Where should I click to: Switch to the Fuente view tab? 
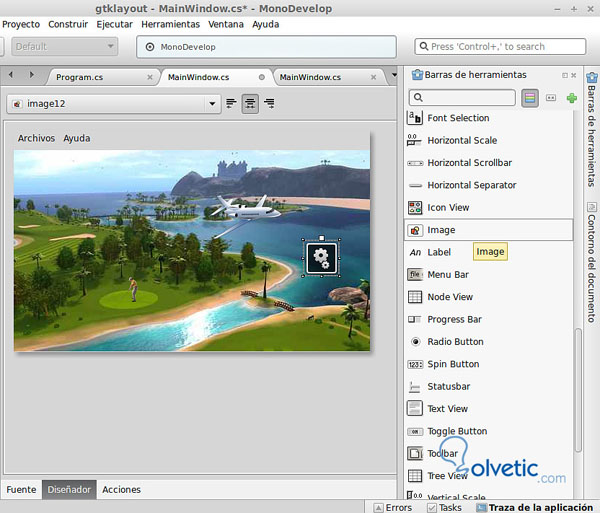click(20, 490)
